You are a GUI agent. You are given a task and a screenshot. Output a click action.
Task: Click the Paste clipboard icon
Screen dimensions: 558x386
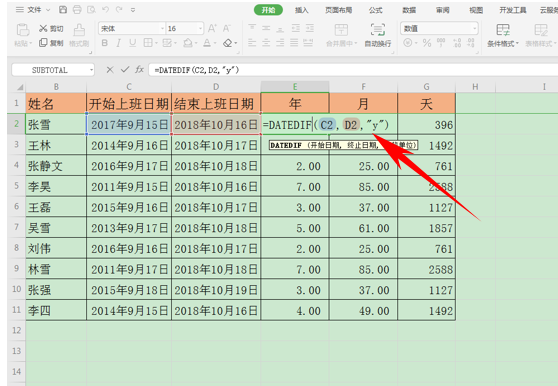click(23, 30)
